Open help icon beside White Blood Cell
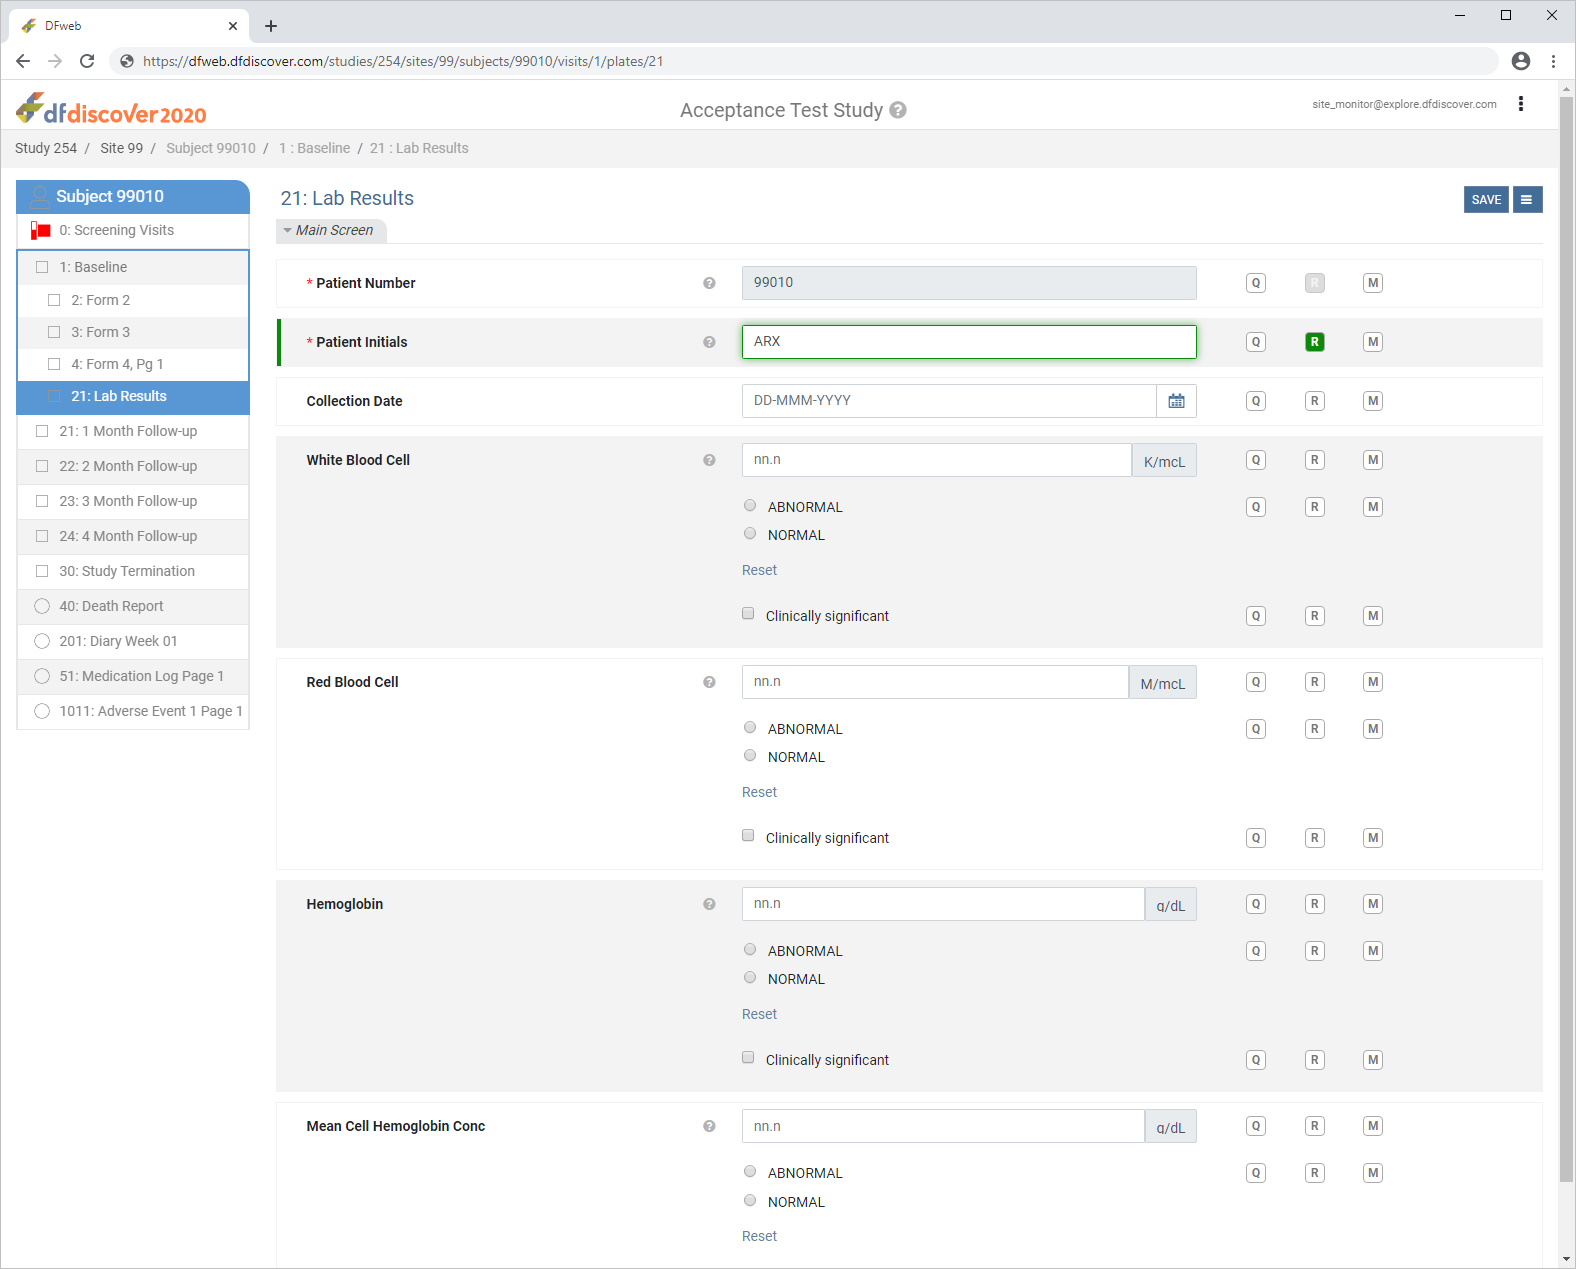This screenshot has width=1576, height=1269. [x=709, y=460]
